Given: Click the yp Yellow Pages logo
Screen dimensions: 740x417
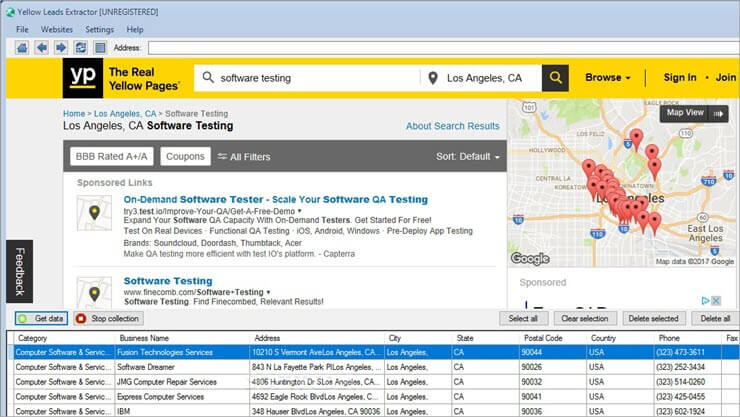Looking at the screenshot, I should (83, 78).
